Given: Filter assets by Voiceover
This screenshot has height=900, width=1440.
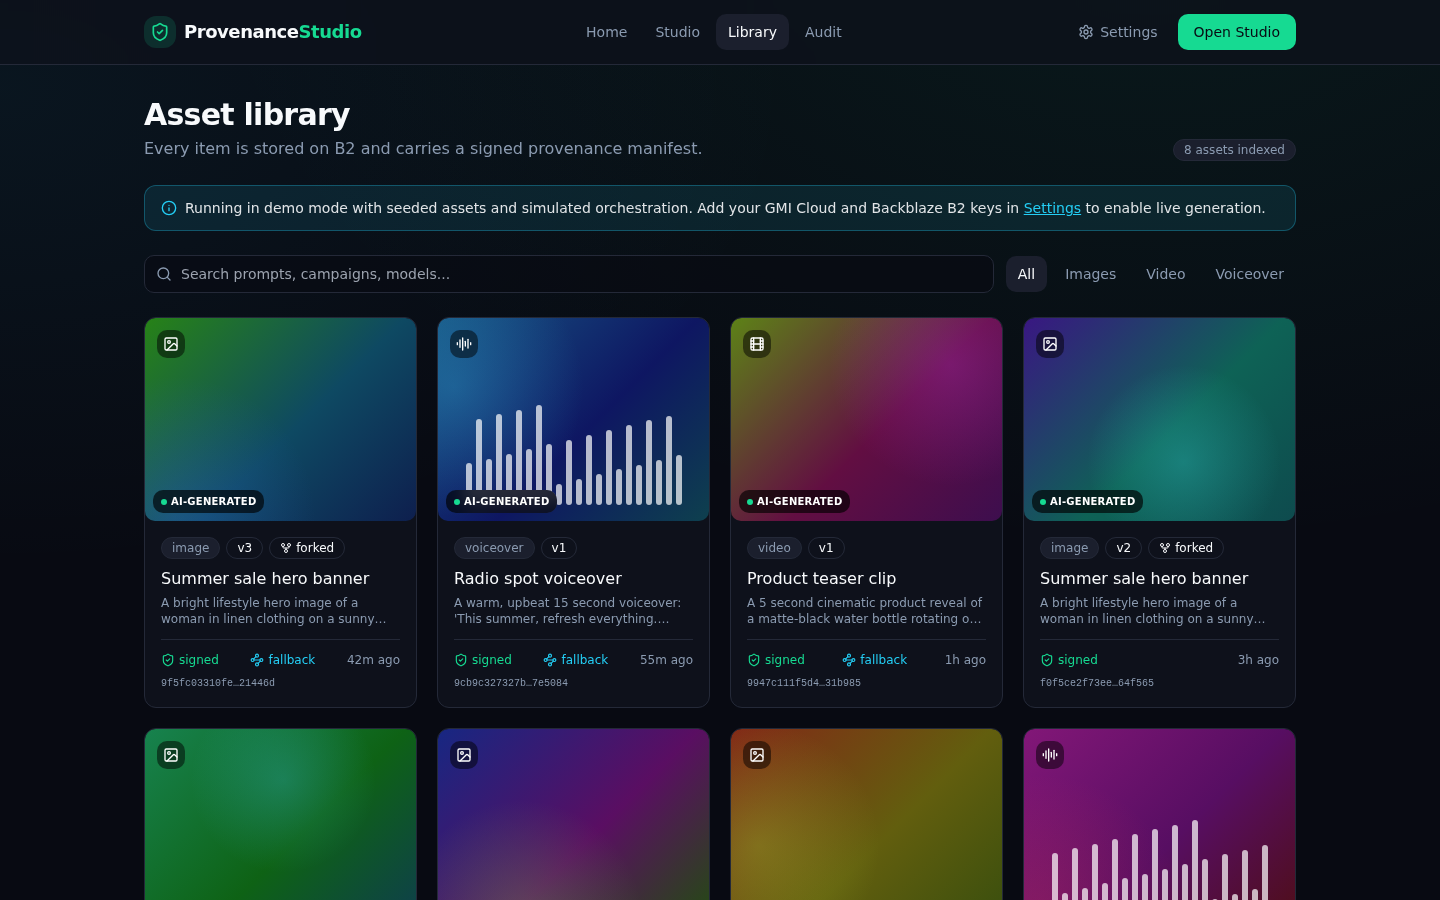Looking at the screenshot, I should click(x=1249, y=274).
